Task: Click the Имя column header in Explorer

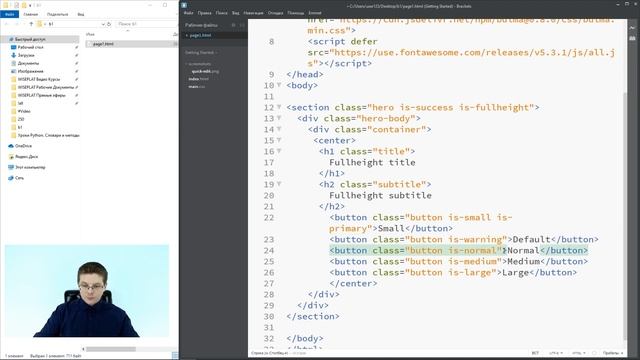Action: (90, 34)
